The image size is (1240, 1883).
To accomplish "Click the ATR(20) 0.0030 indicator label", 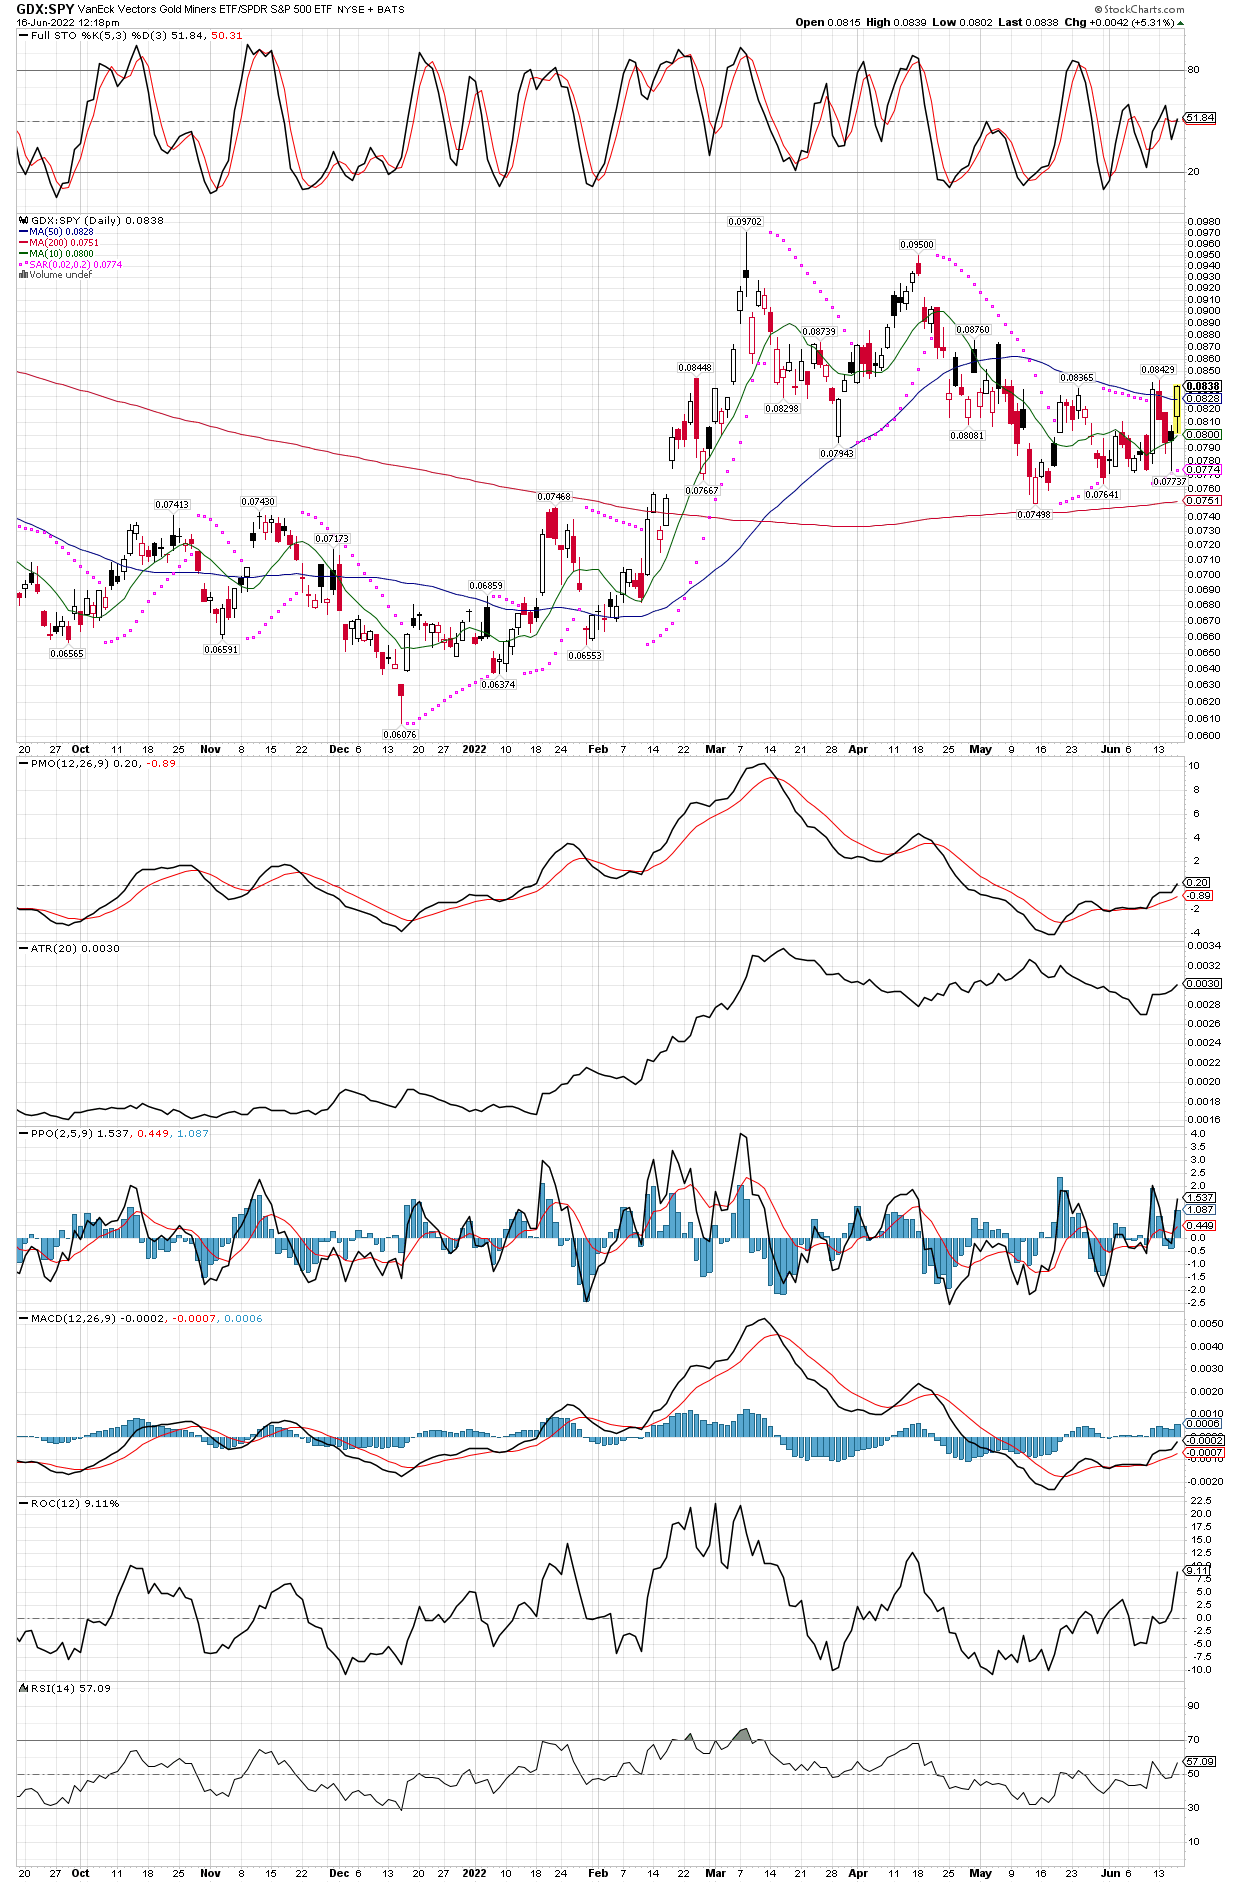I will 75,949.
